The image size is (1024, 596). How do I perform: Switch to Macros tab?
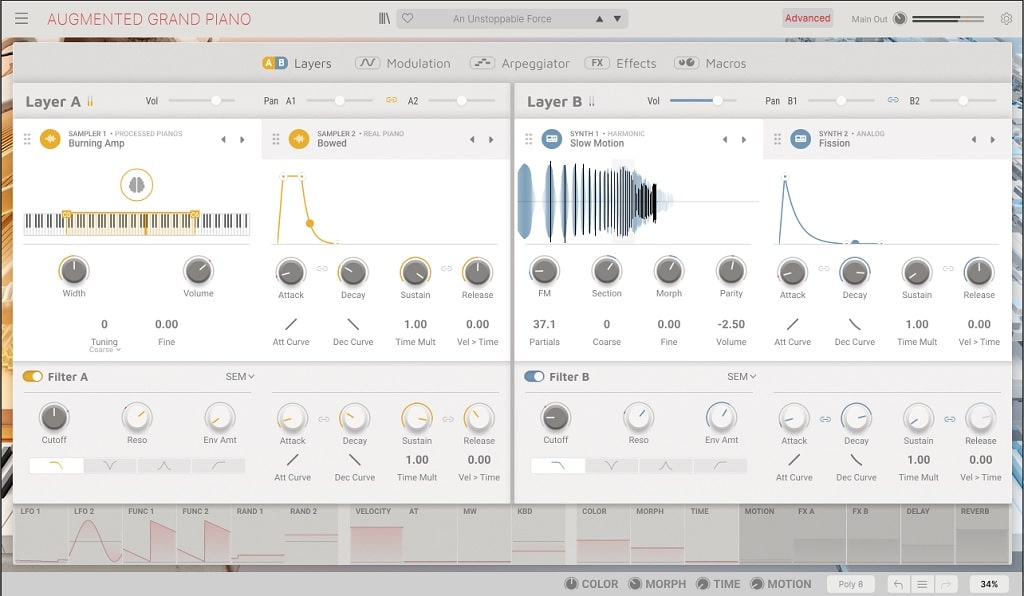coord(709,63)
